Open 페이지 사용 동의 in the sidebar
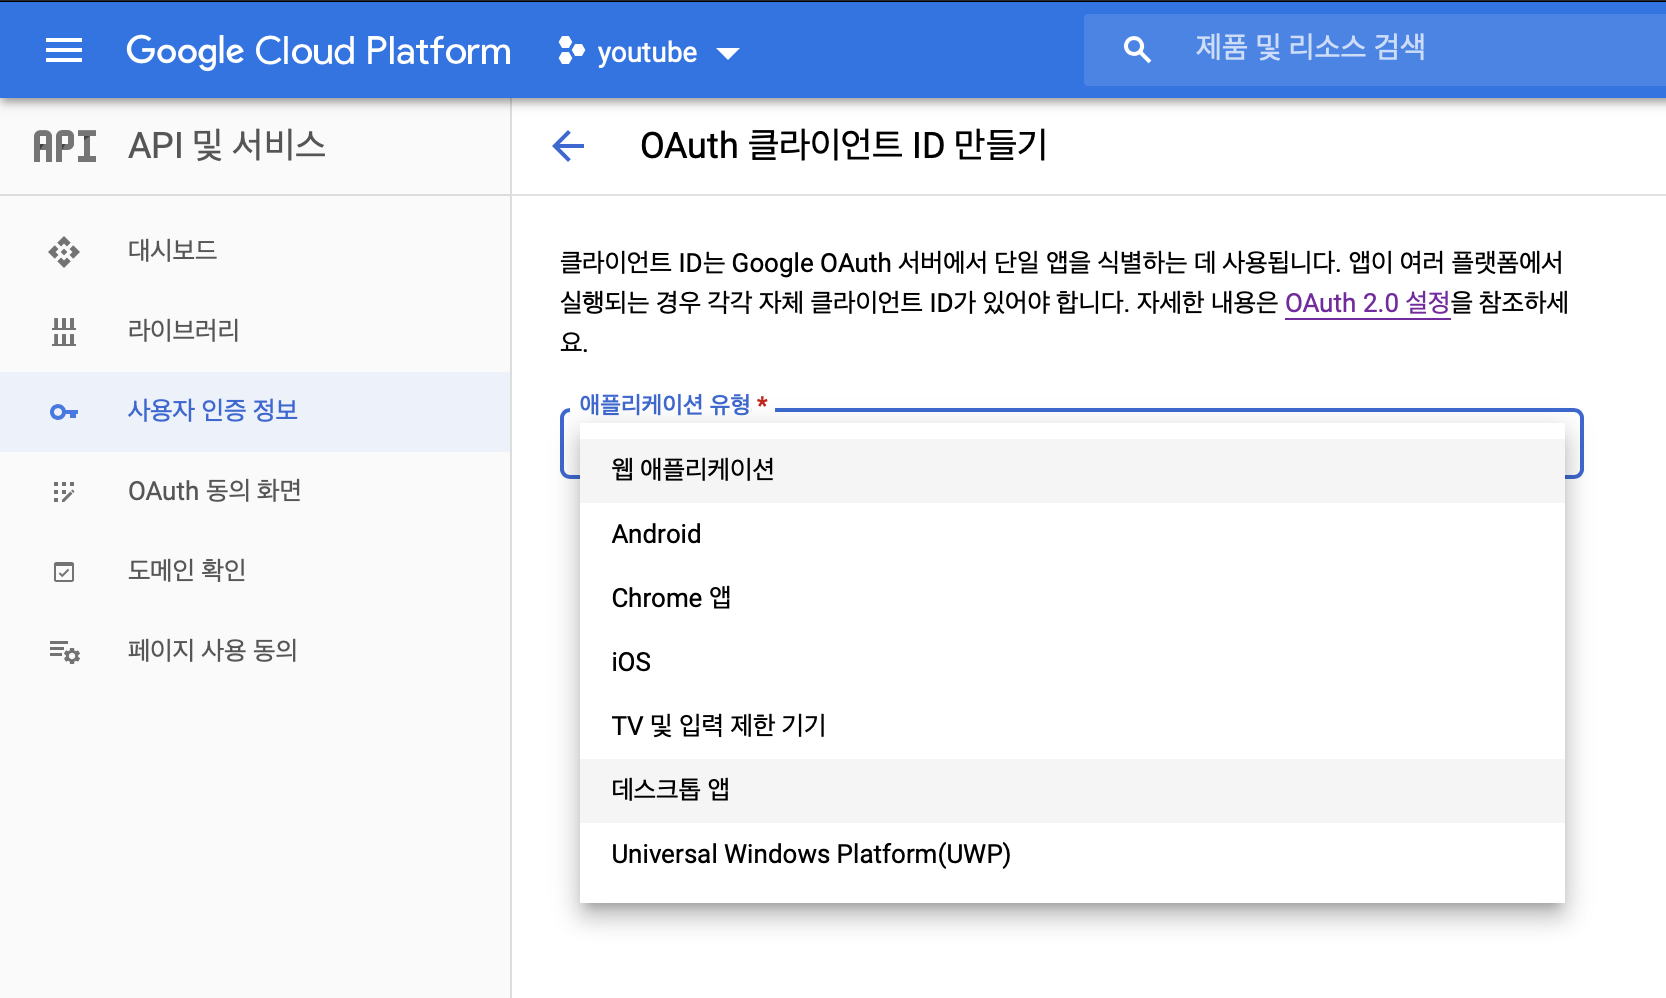The height and width of the screenshot is (998, 1666). (255, 651)
